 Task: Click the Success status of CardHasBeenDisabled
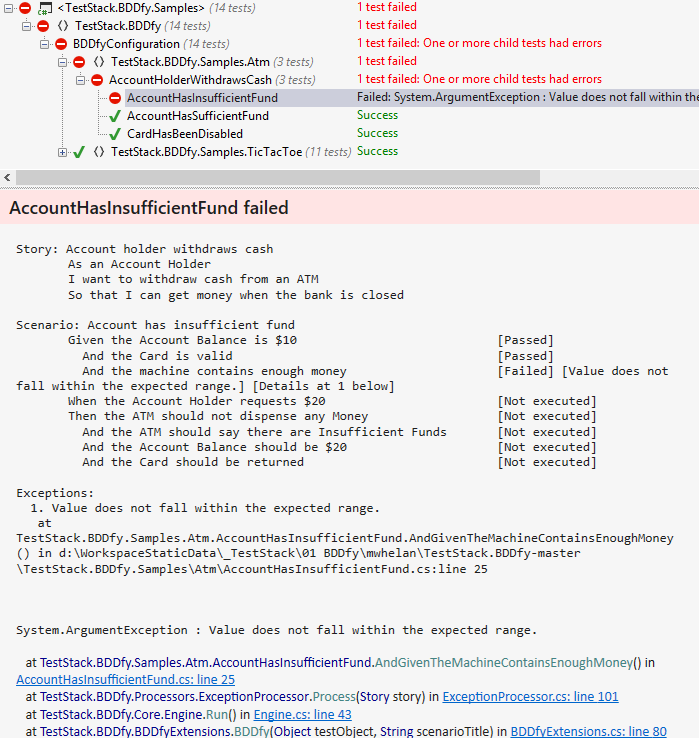coord(378,133)
